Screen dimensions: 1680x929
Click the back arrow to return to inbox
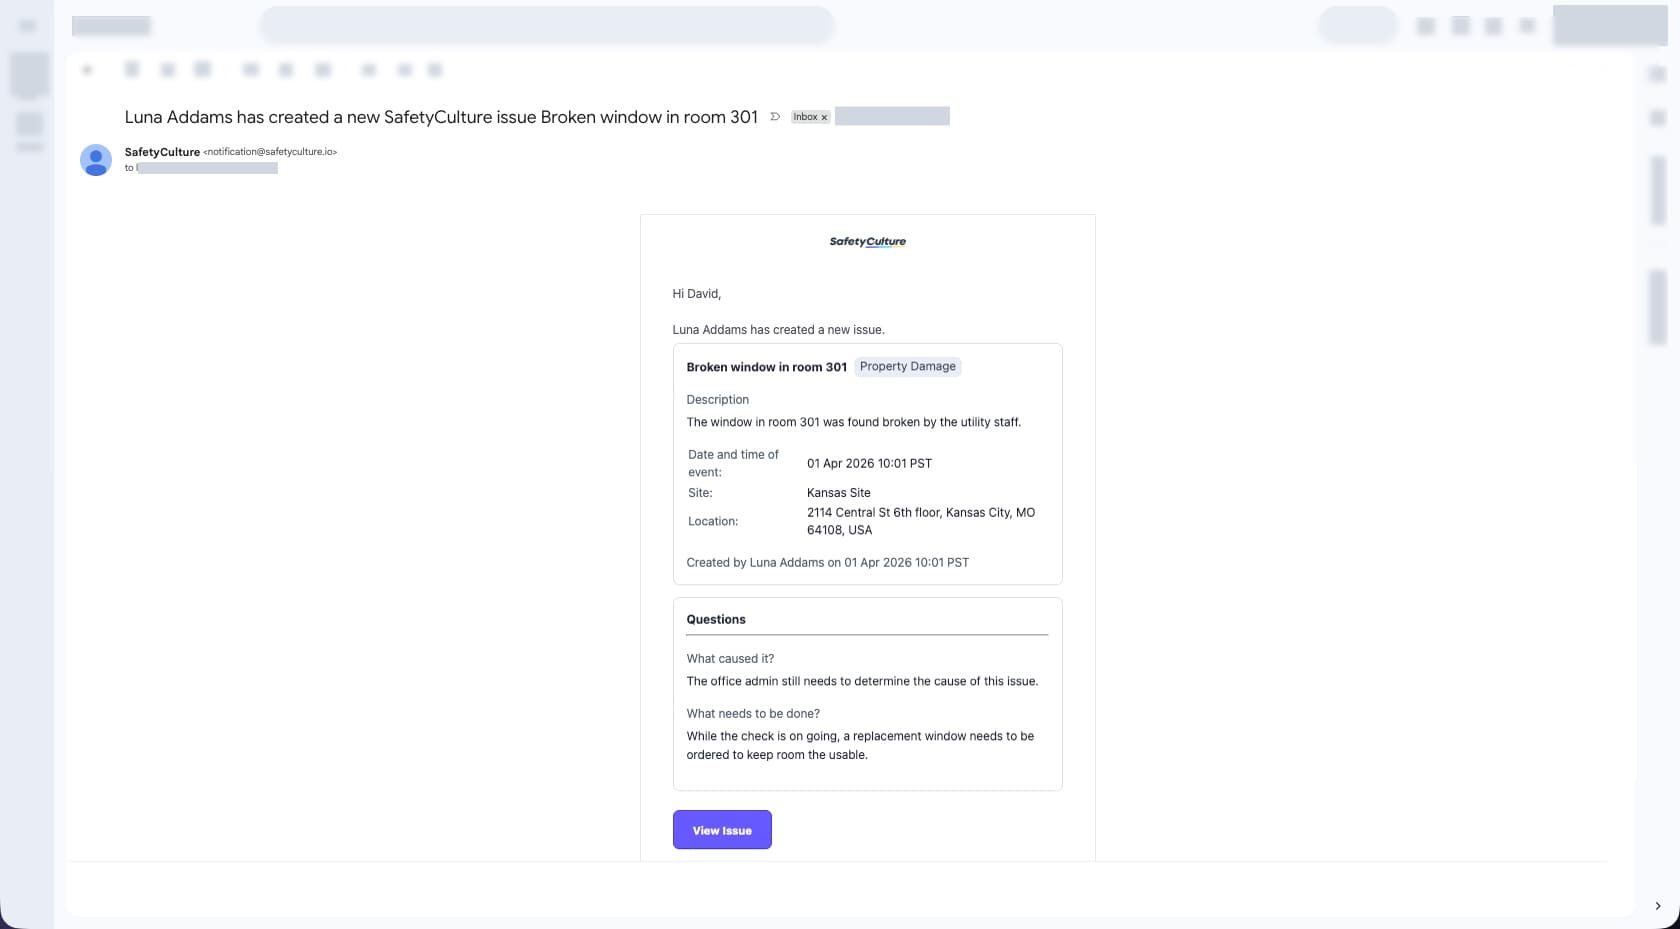(86, 70)
